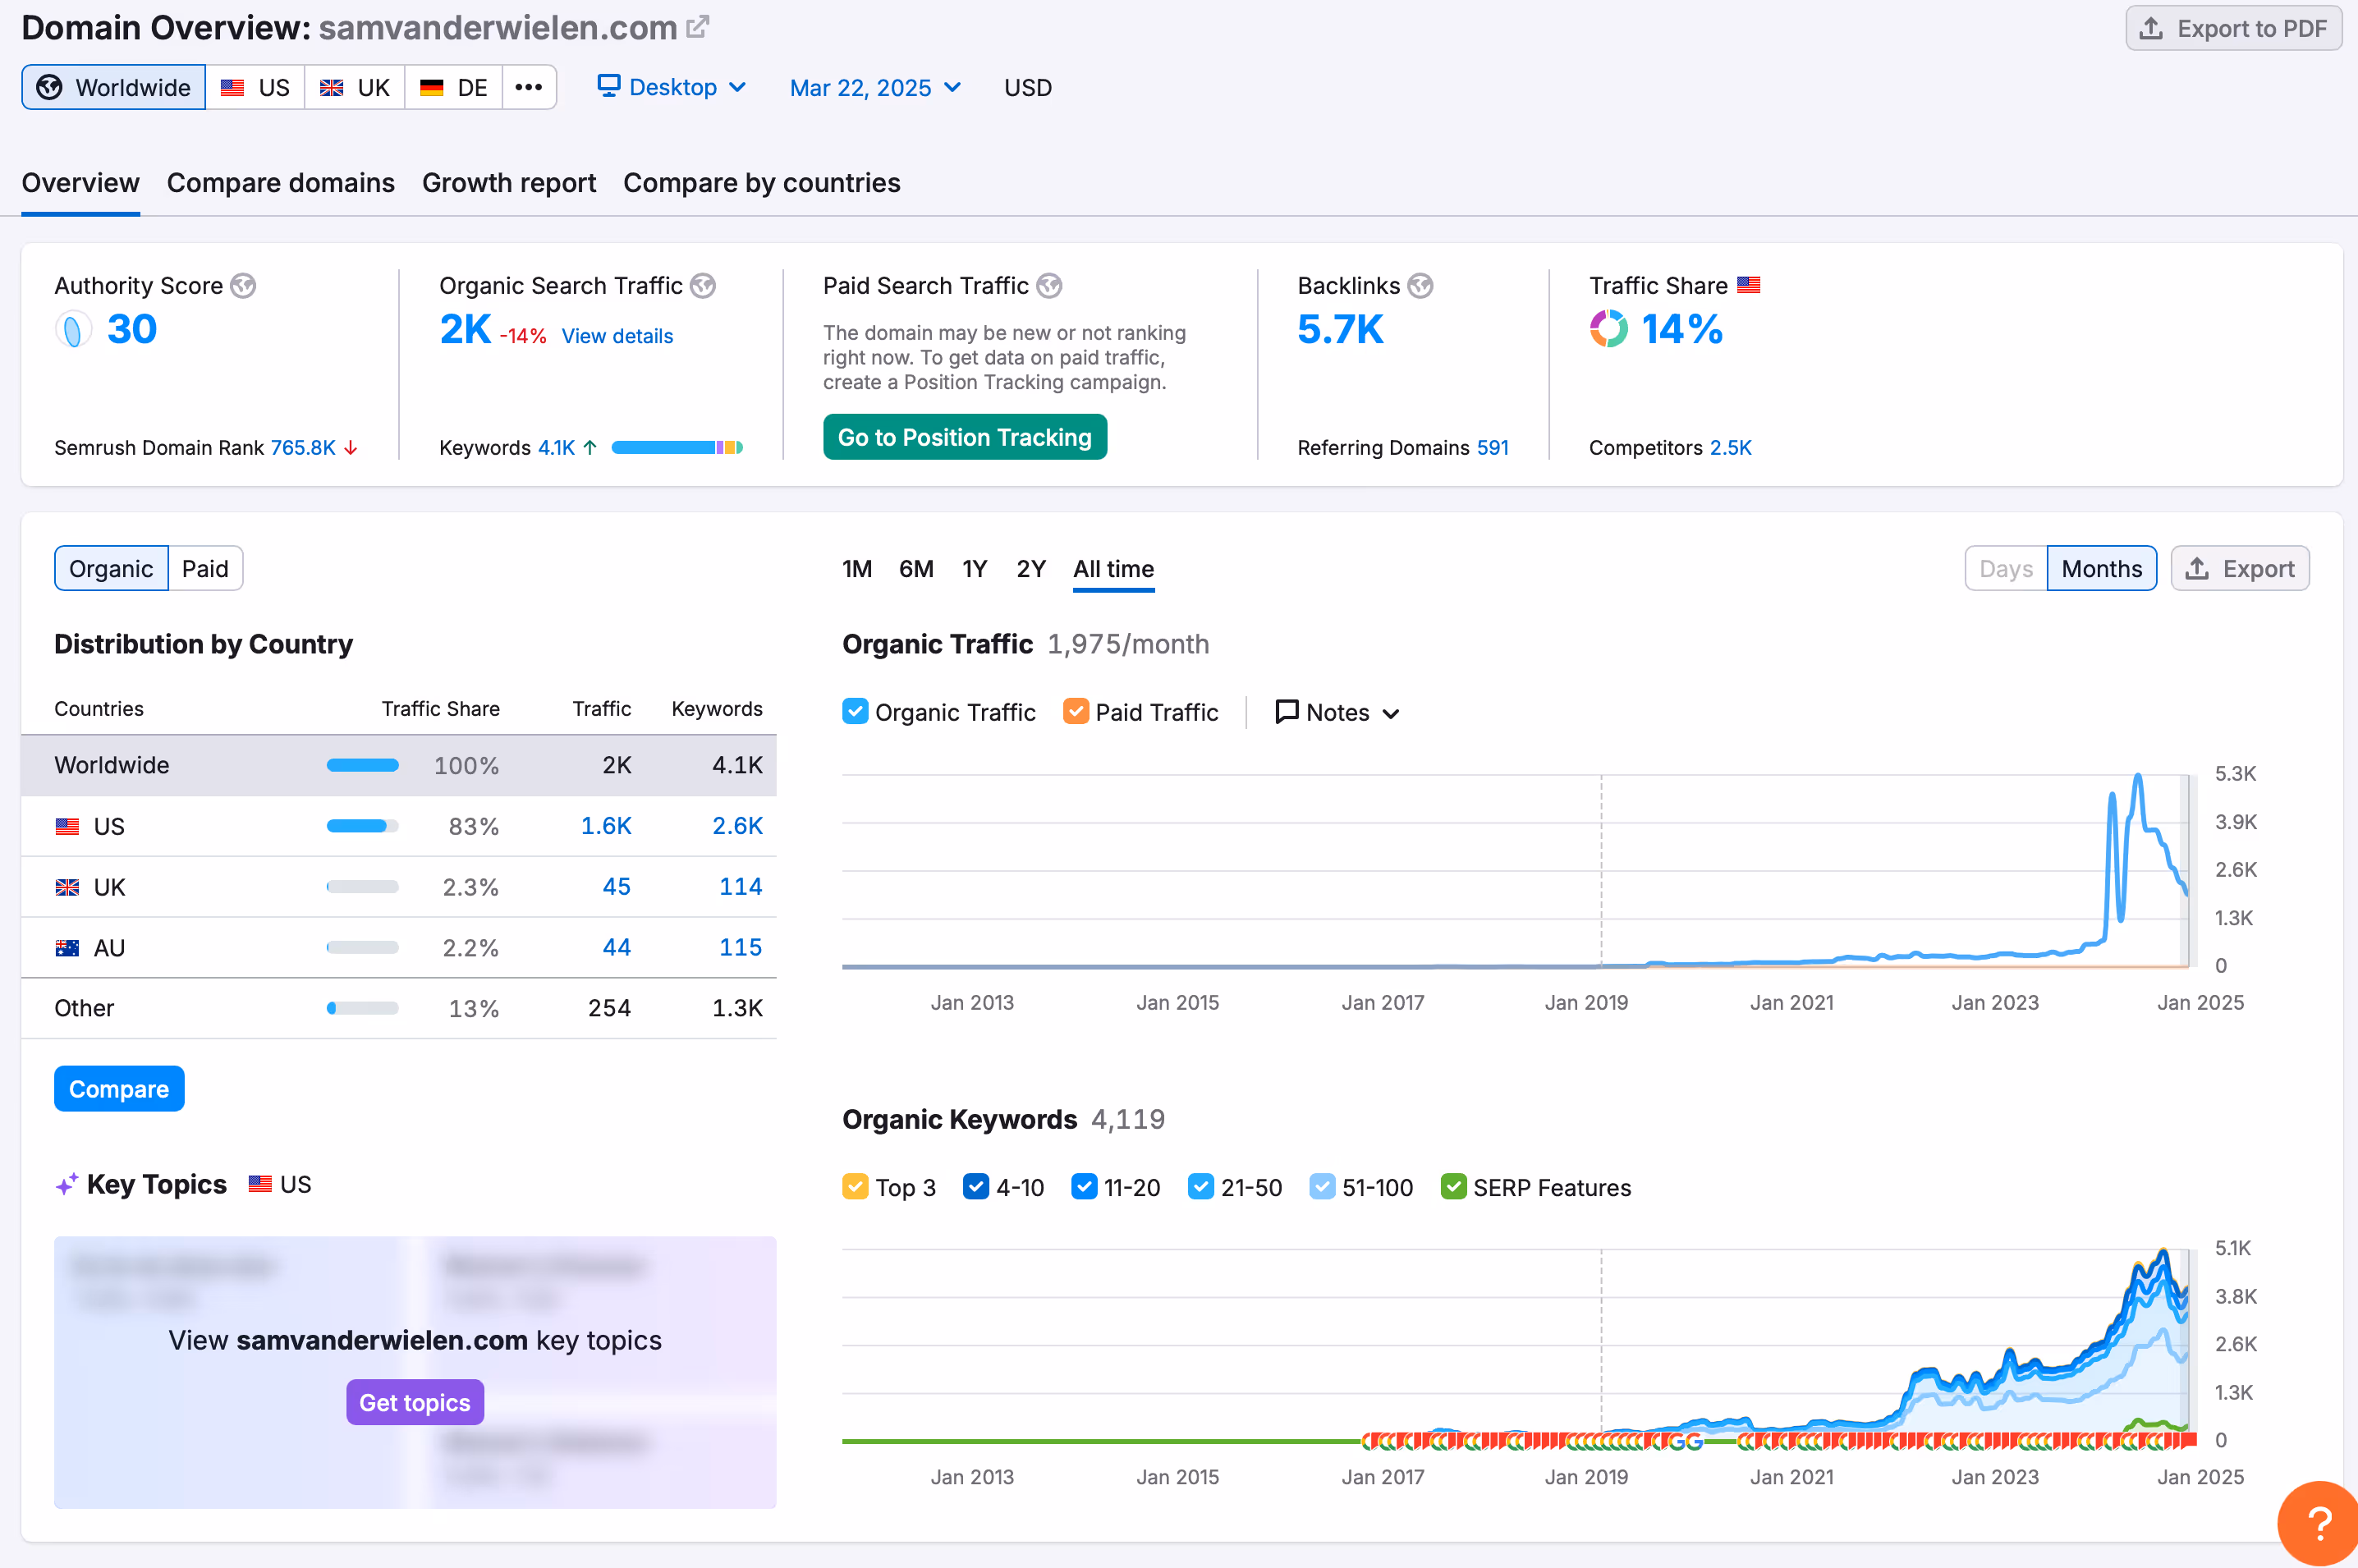The image size is (2358, 1568).
Task: Click the keyword distribution color bar
Action: (677, 448)
